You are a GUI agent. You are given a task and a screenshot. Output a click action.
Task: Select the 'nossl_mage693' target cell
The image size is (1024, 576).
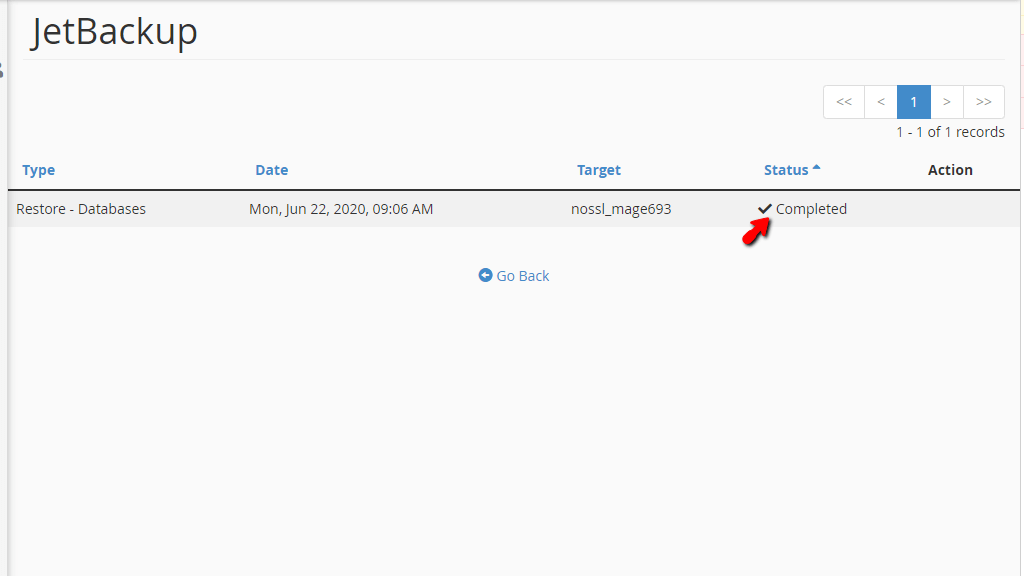tap(621, 210)
